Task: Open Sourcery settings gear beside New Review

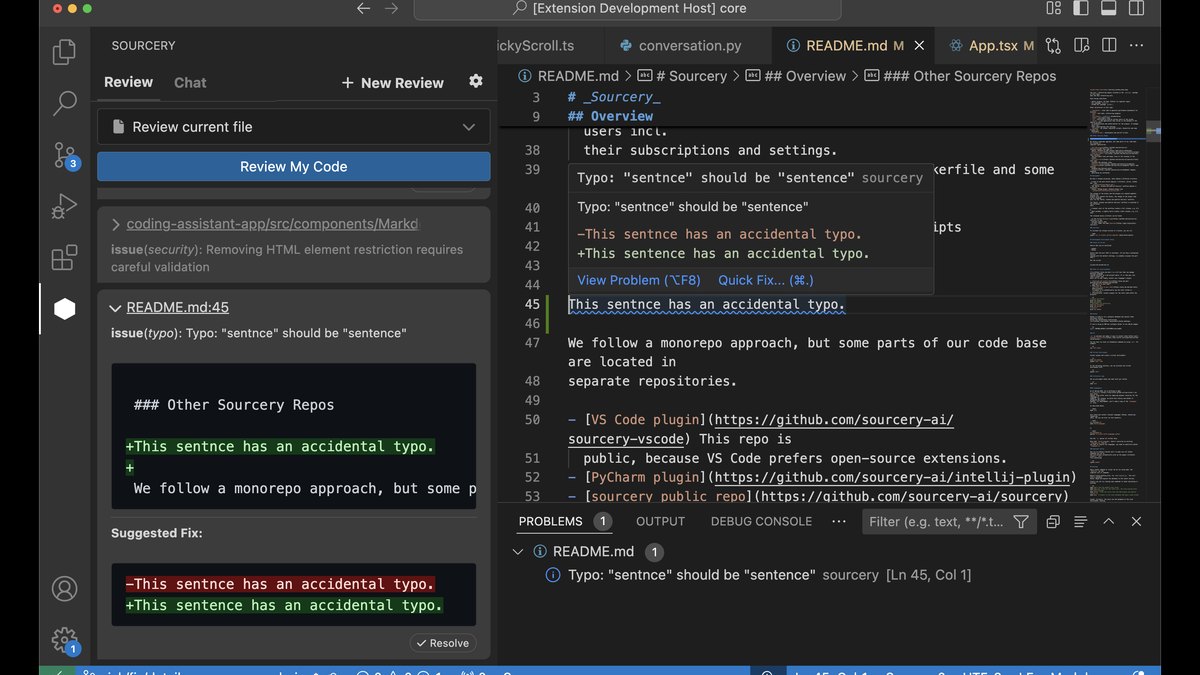Action: point(476,81)
